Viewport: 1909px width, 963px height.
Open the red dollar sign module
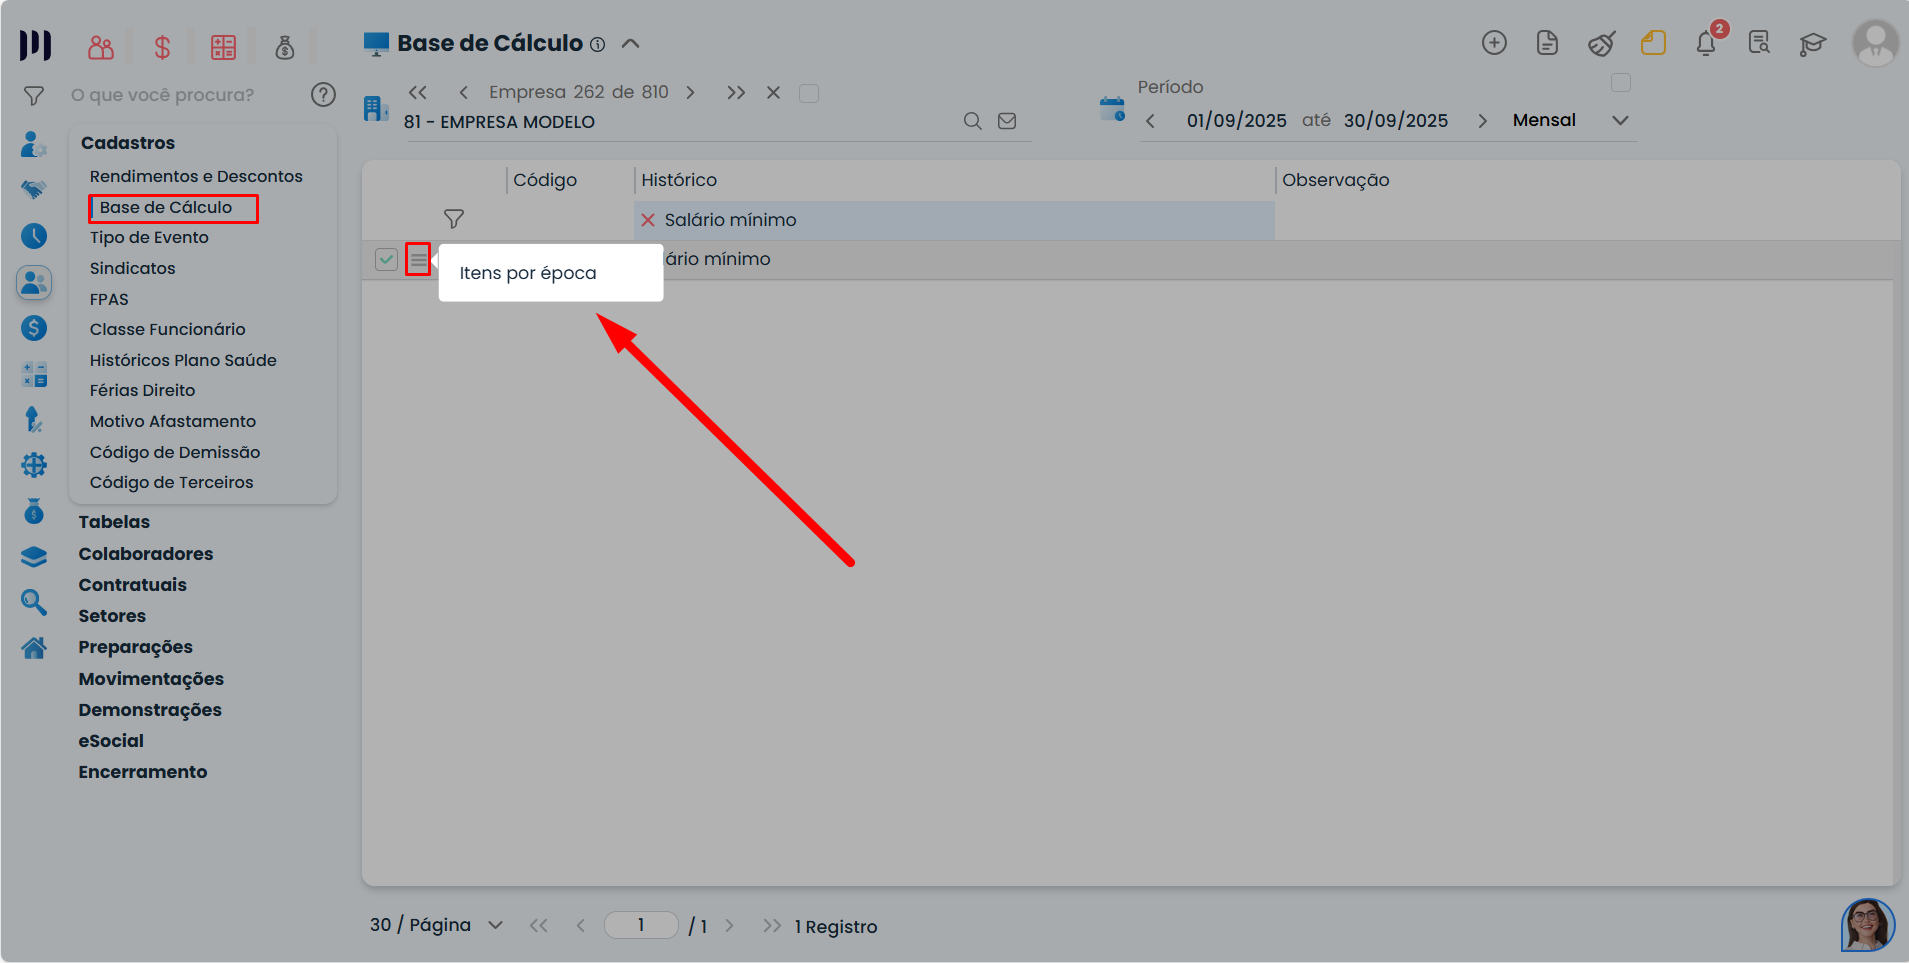162,47
